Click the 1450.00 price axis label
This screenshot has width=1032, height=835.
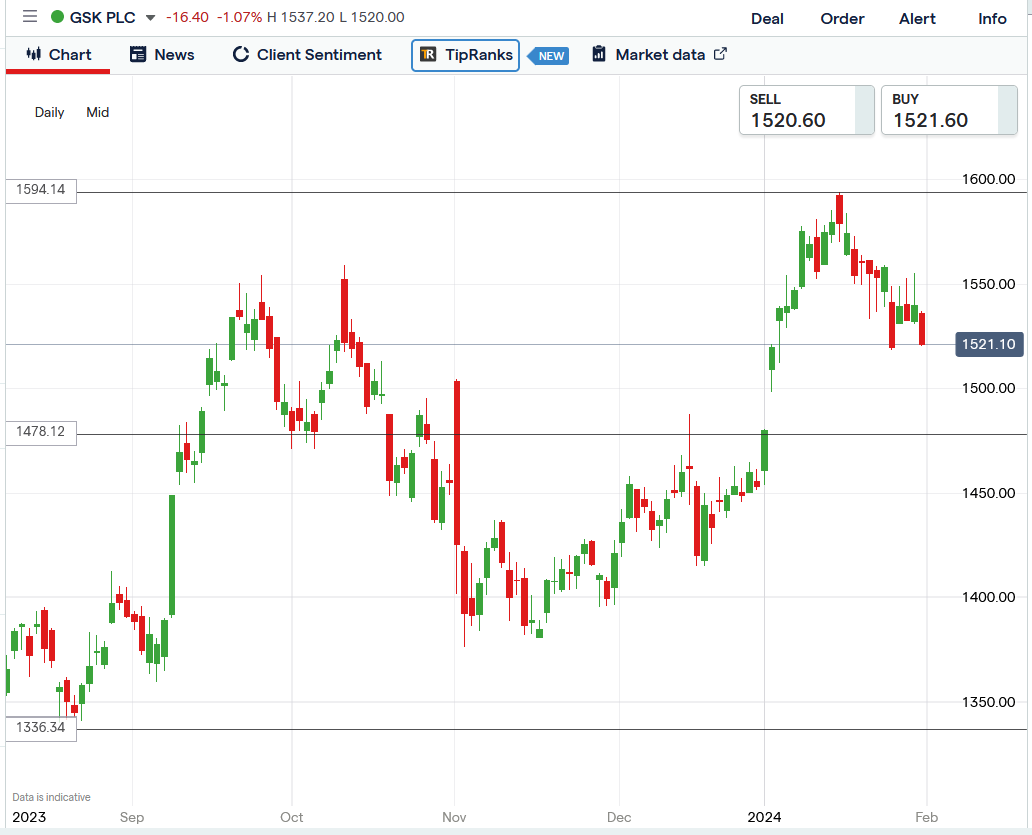click(x=989, y=493)
